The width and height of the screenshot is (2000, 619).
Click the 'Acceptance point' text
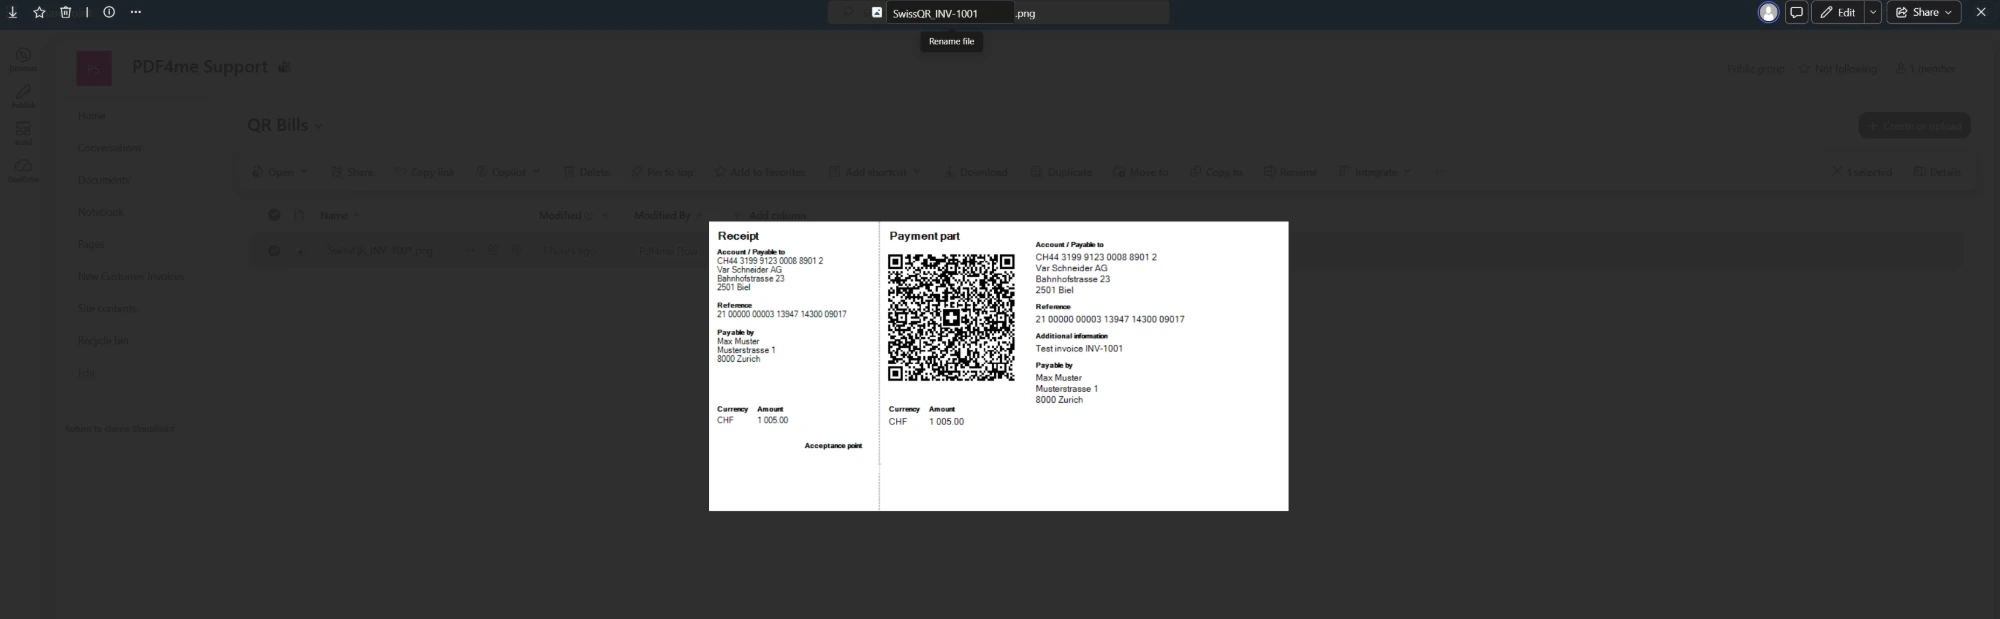click(x=833, y=446)
